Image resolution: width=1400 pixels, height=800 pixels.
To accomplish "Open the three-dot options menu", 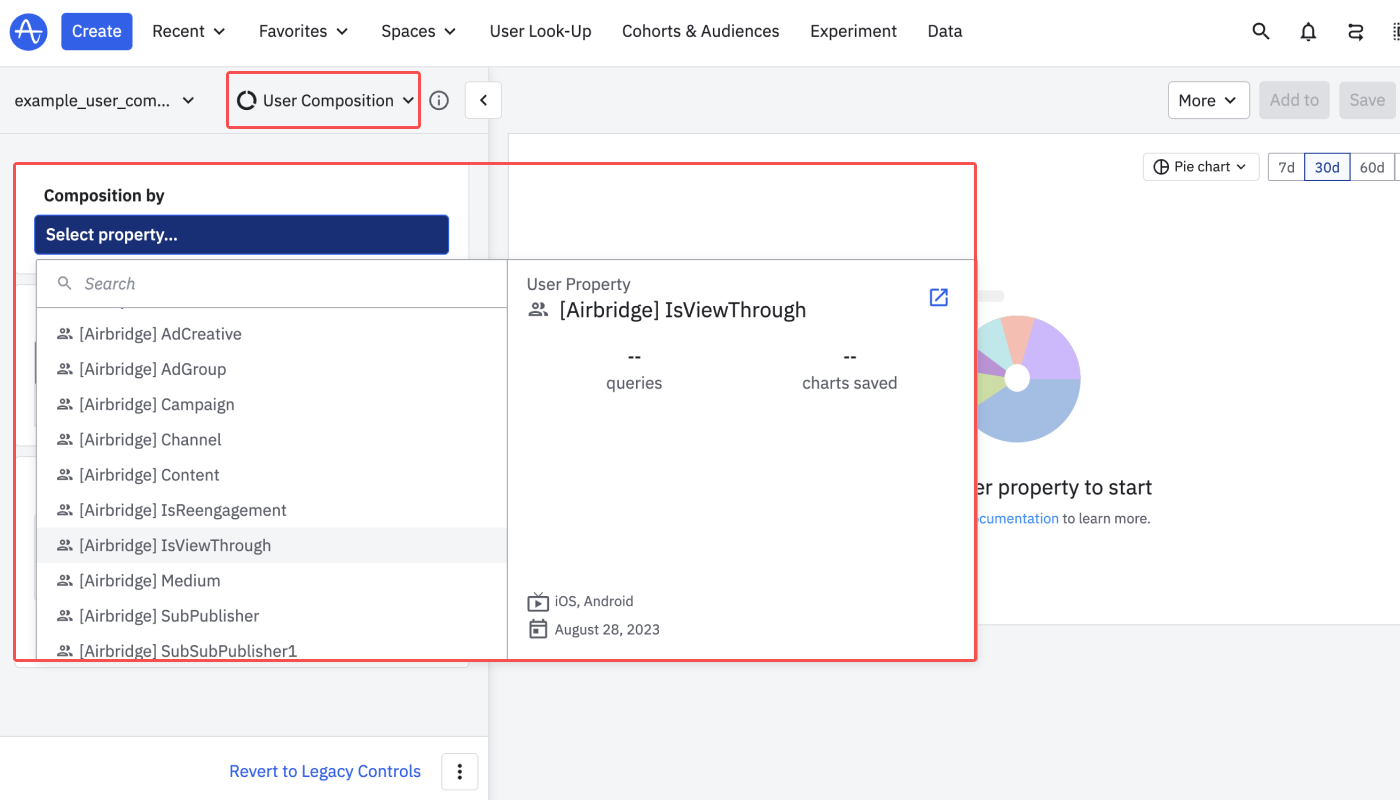I will pos(460,771).
